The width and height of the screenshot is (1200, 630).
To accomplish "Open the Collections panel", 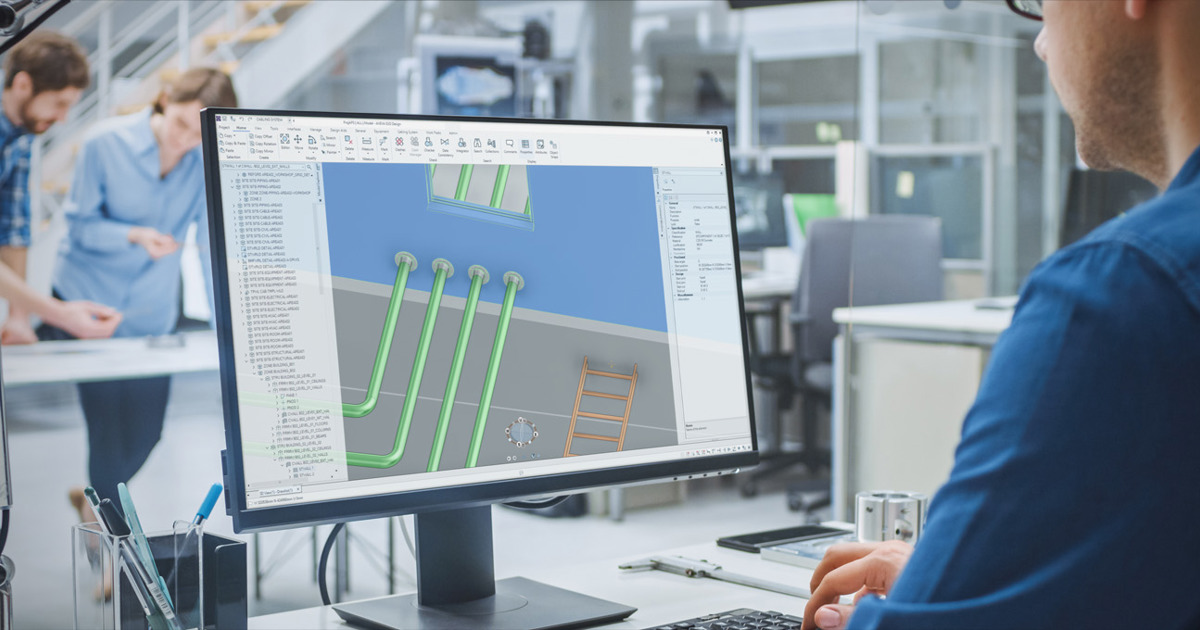I will [491, 147].
